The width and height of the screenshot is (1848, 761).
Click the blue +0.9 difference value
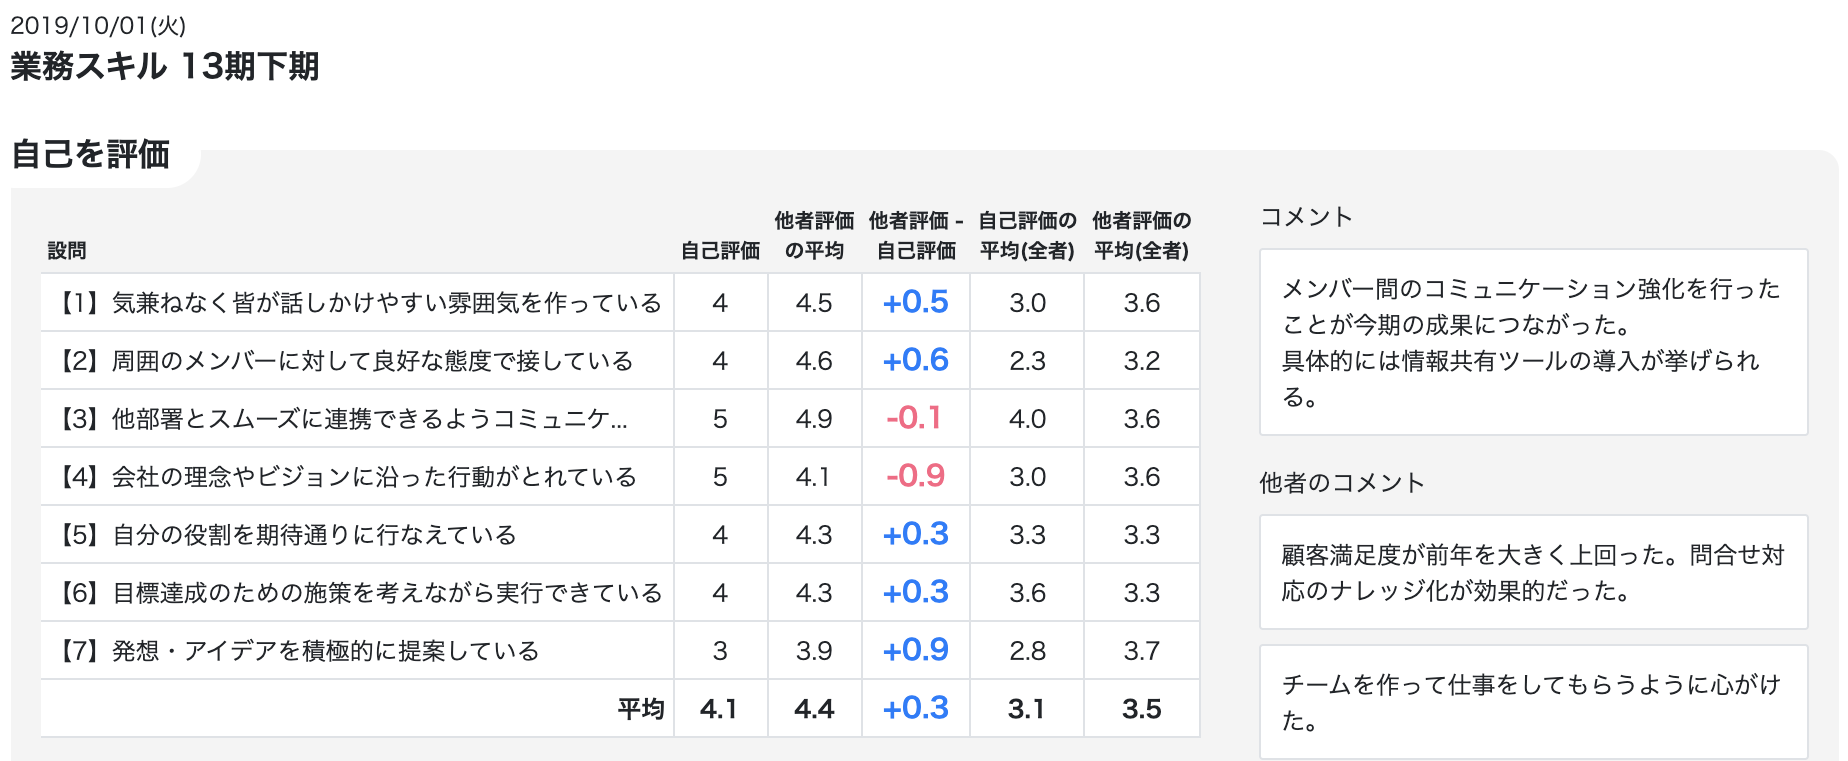[915, 650]
